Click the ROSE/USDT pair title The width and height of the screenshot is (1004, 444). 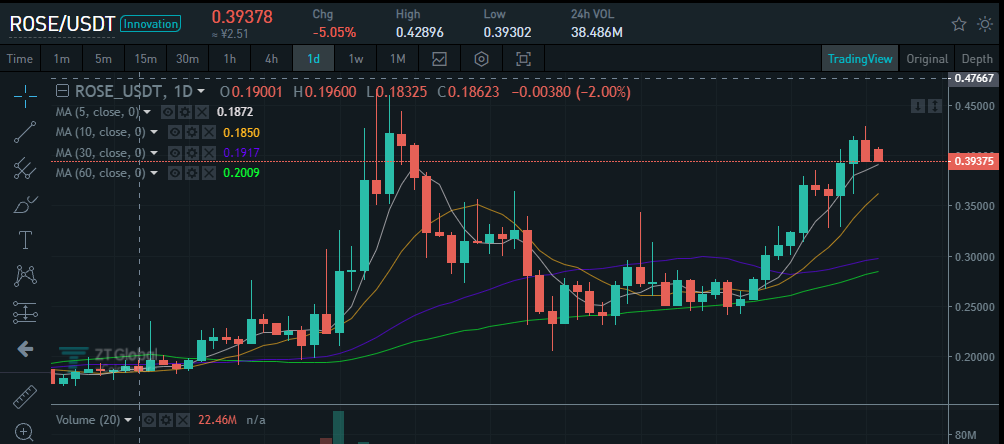pyautogui.click(x=61, y=24)
